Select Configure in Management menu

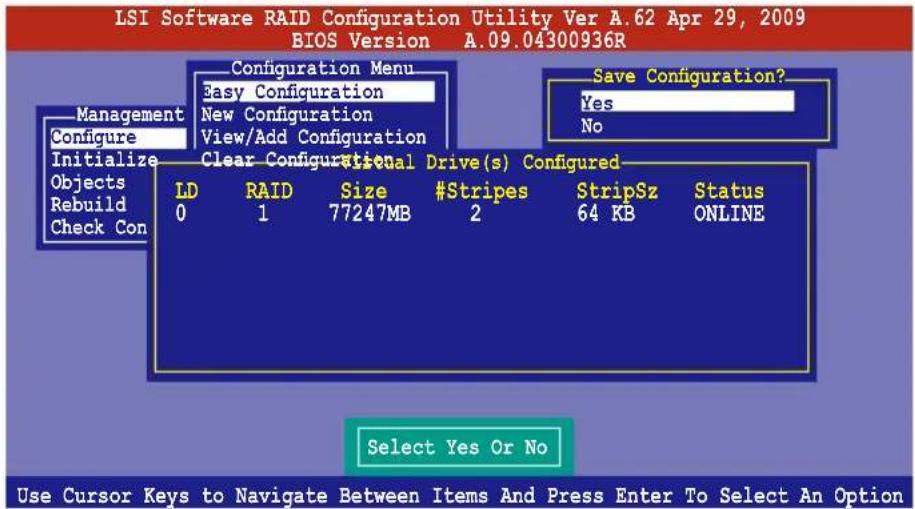118,138
